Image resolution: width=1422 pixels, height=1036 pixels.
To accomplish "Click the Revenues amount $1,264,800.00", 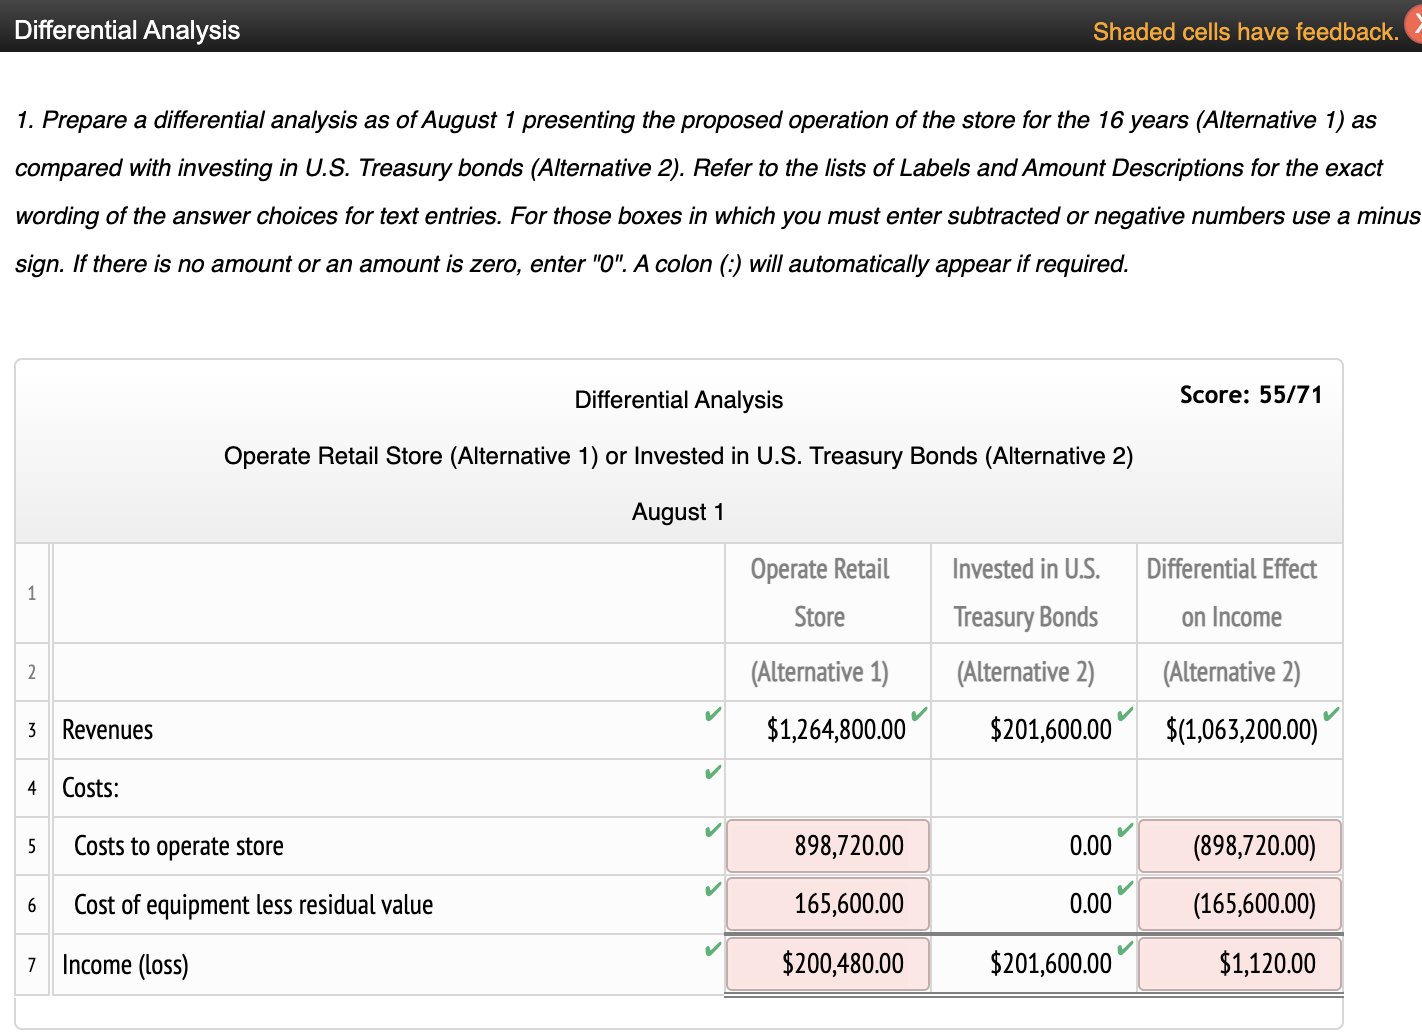I will (x=836, y=730).
